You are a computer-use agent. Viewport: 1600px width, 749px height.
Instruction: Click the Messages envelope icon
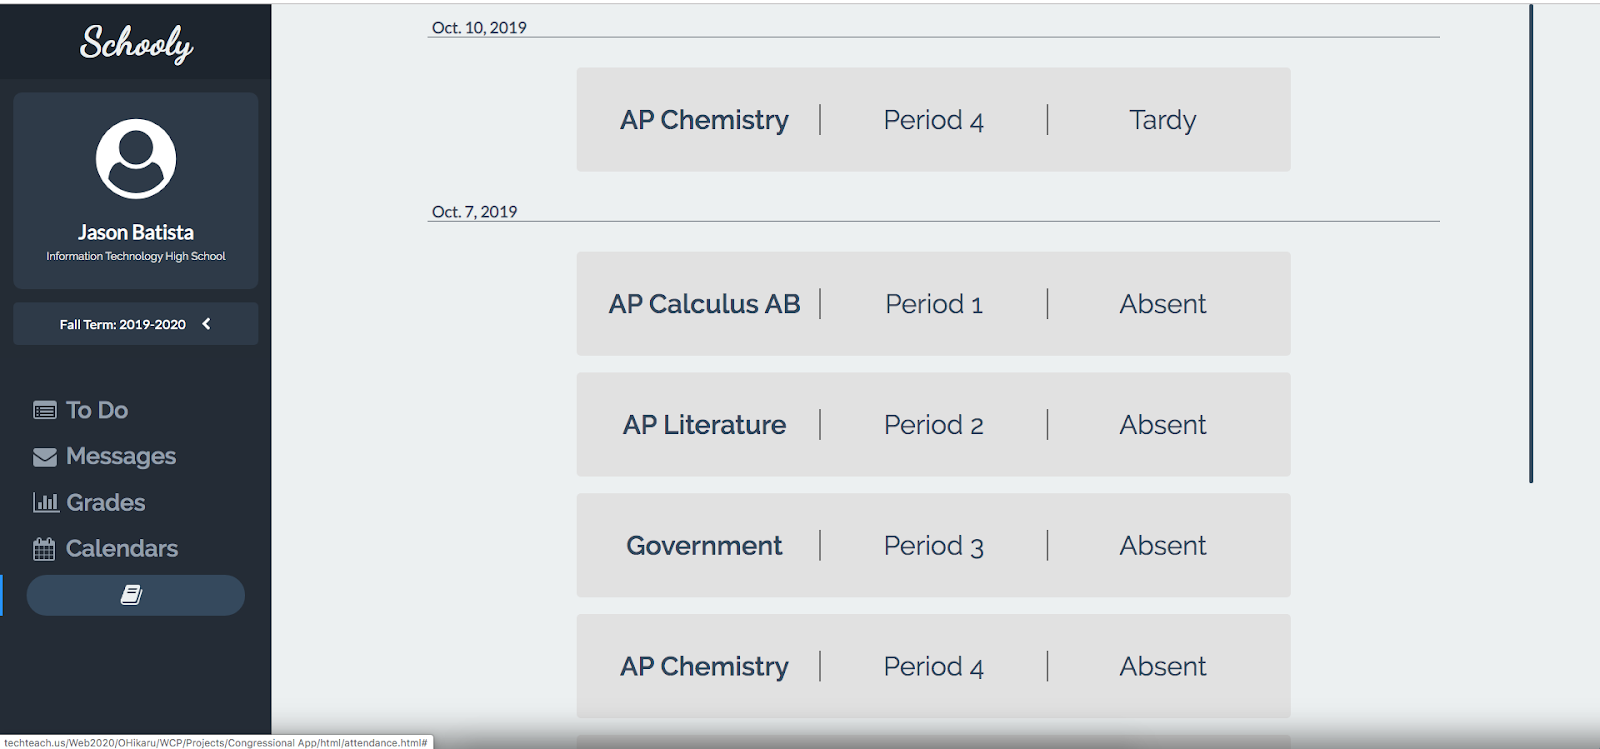click(44, 457)
